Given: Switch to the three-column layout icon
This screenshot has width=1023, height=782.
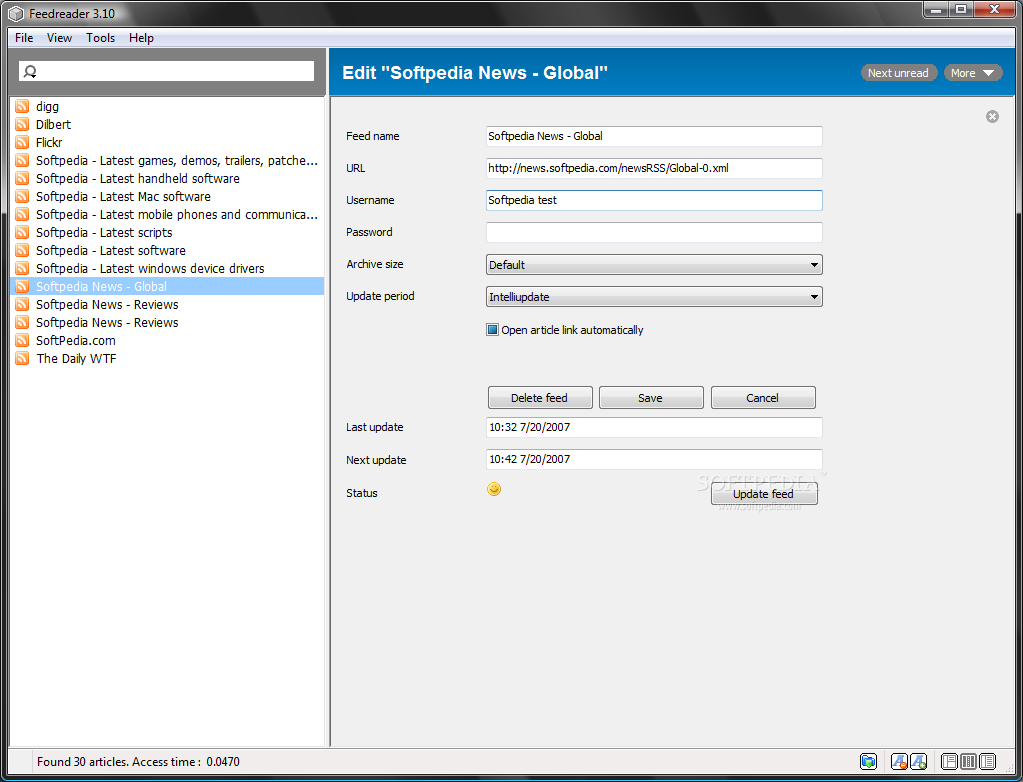Looking at the screenshot, I should [x=968, y=761].
